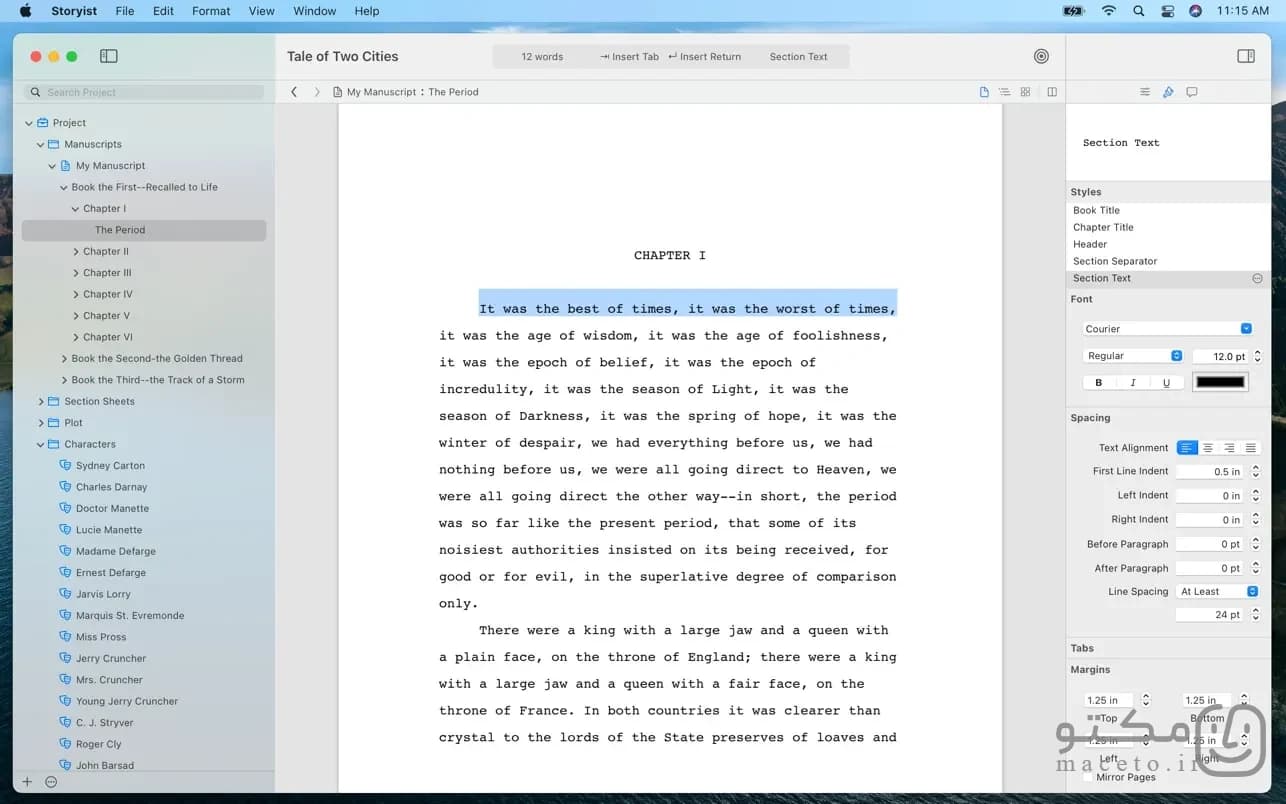Click the Insert Return toolbar button
This screenshot has height=804, width=1286.
(704, 57)
